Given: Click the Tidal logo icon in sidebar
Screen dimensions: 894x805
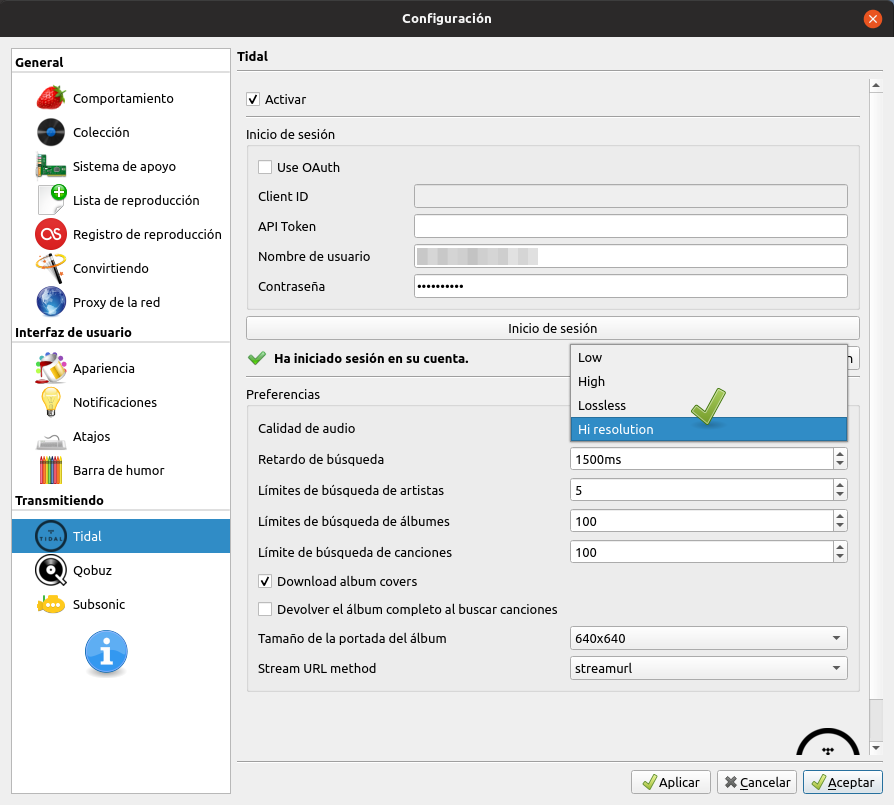Looking at the screenshot, I should click(x=51, y=536).
